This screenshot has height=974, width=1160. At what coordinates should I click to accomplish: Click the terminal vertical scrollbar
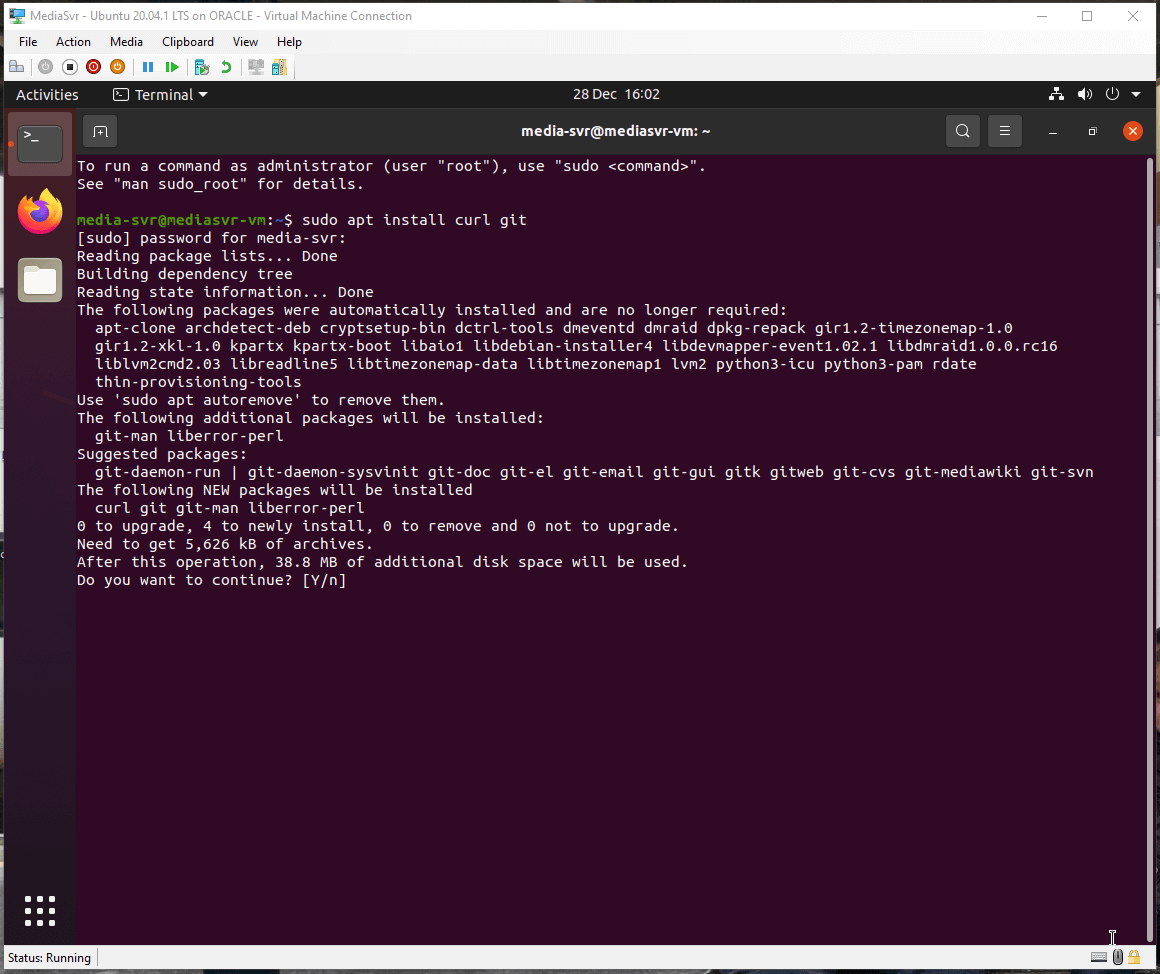click(1150, 547)
